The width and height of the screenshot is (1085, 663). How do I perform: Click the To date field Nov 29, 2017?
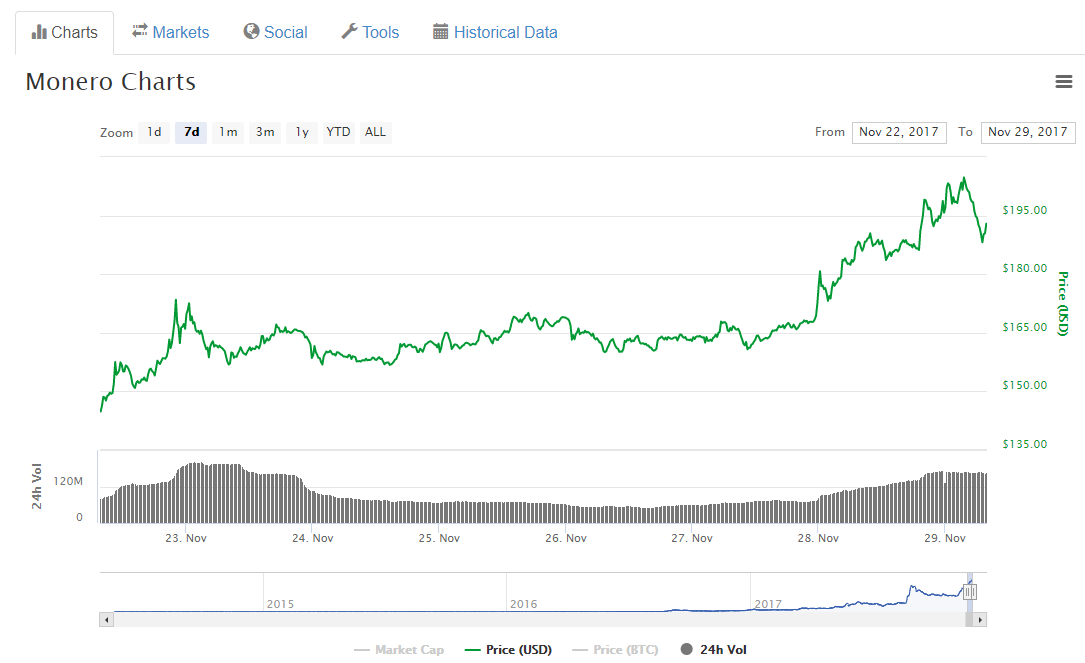click(1028, 132)
